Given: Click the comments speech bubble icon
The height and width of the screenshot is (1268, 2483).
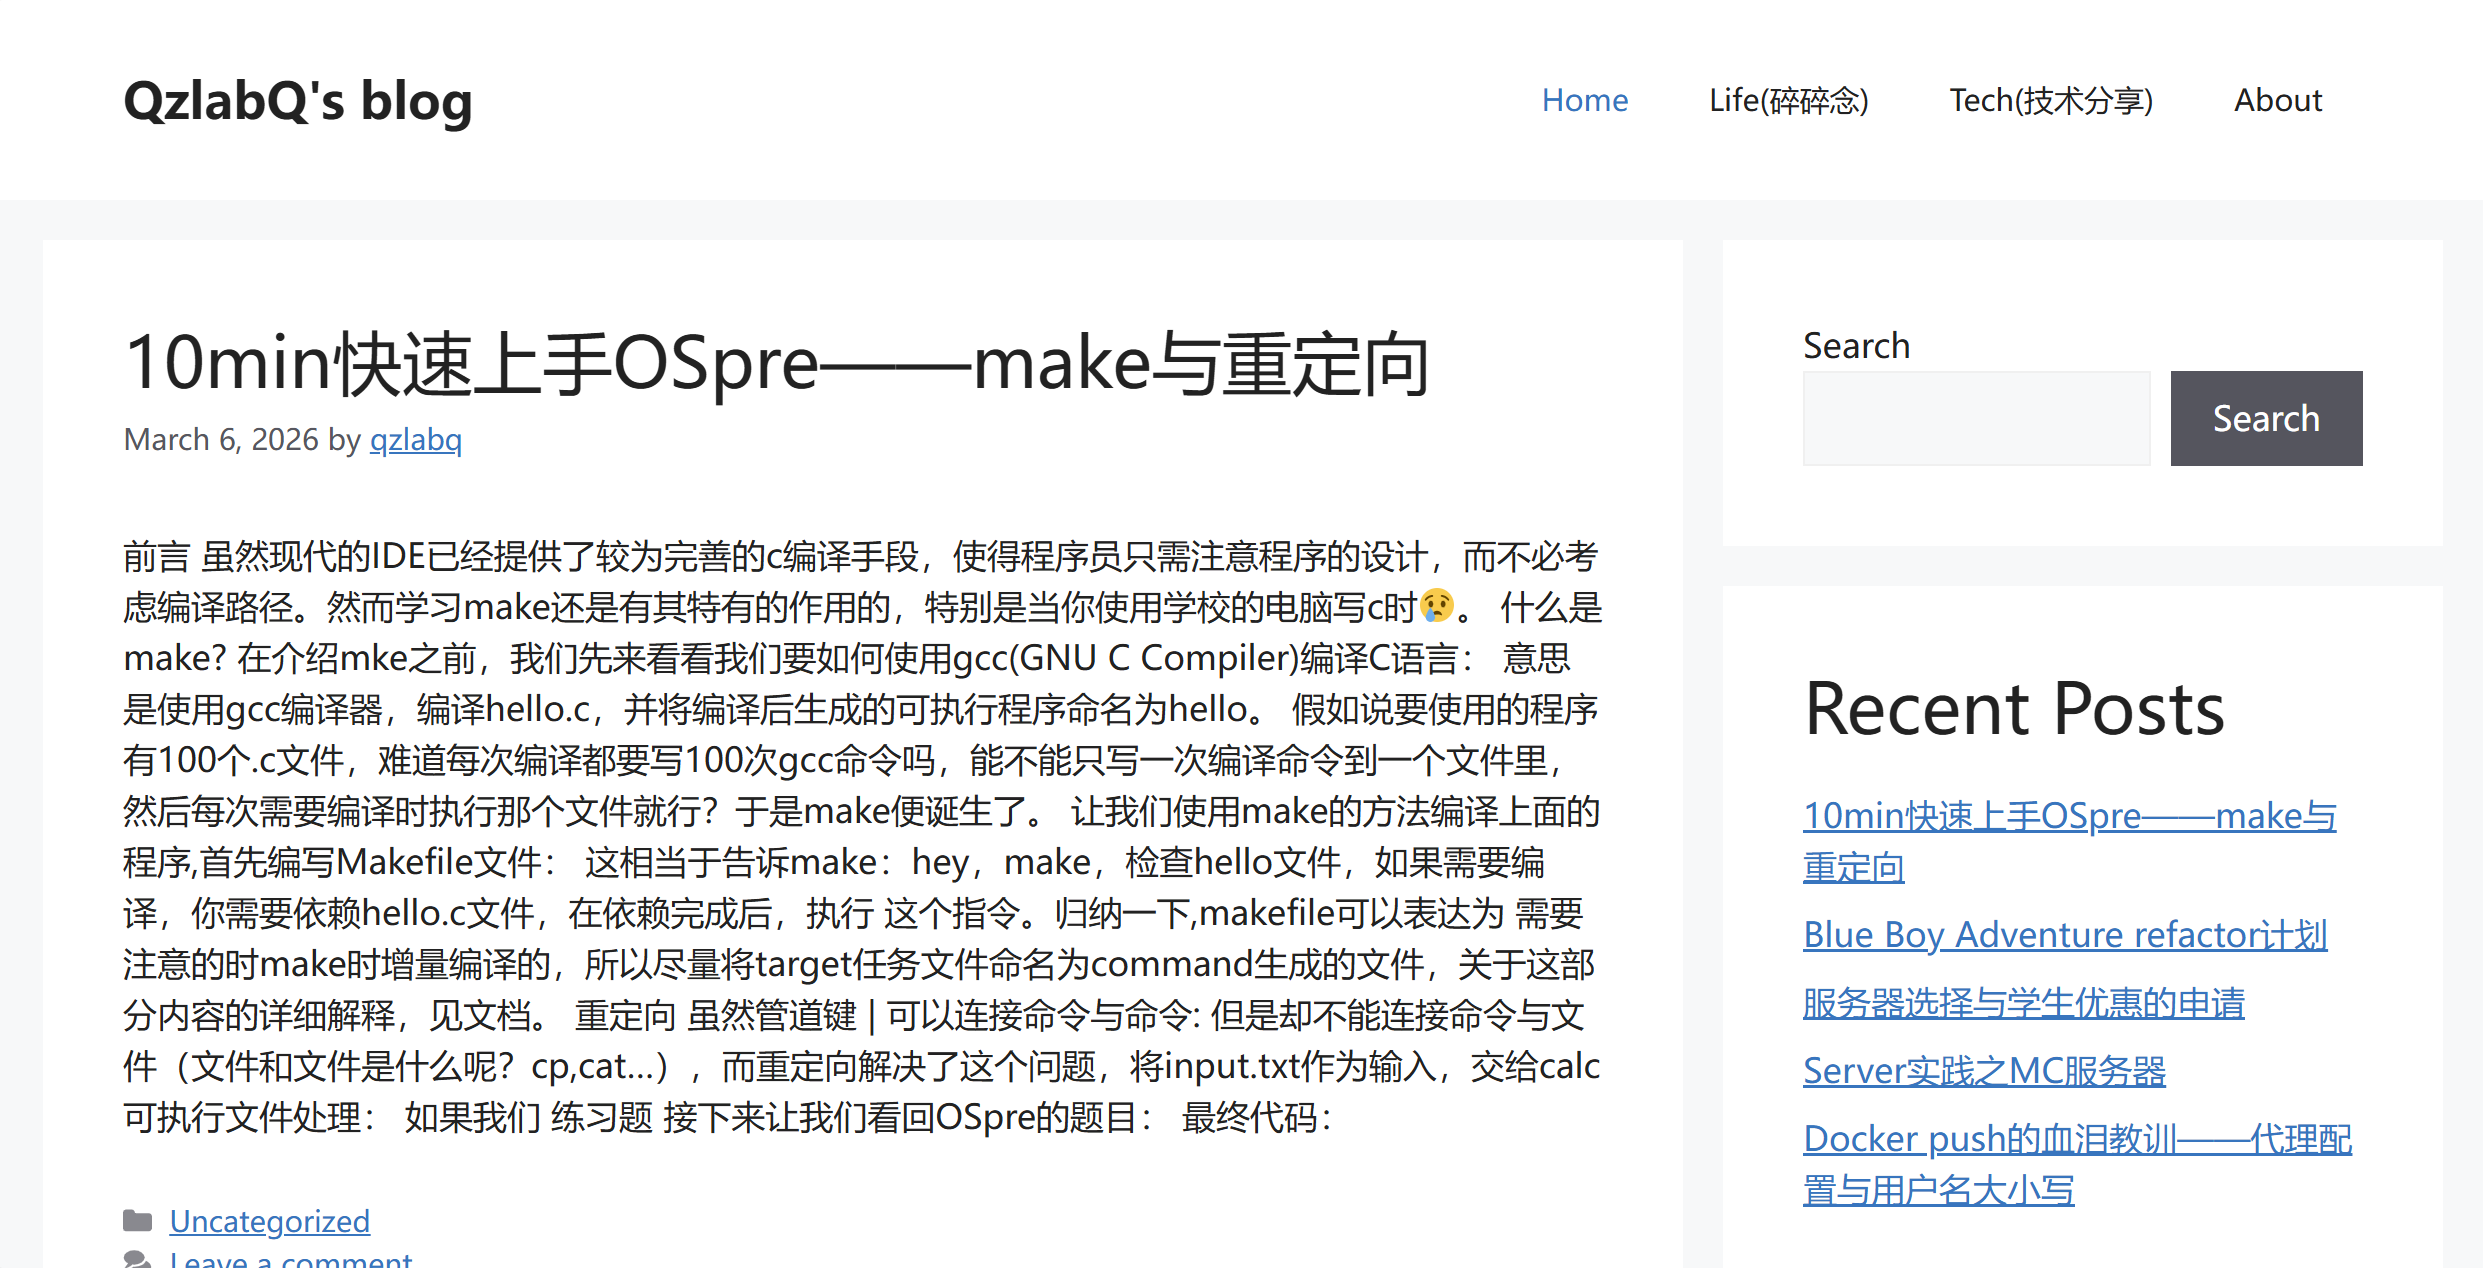Looking at the screenshot, I should [x=137, y=1259].
